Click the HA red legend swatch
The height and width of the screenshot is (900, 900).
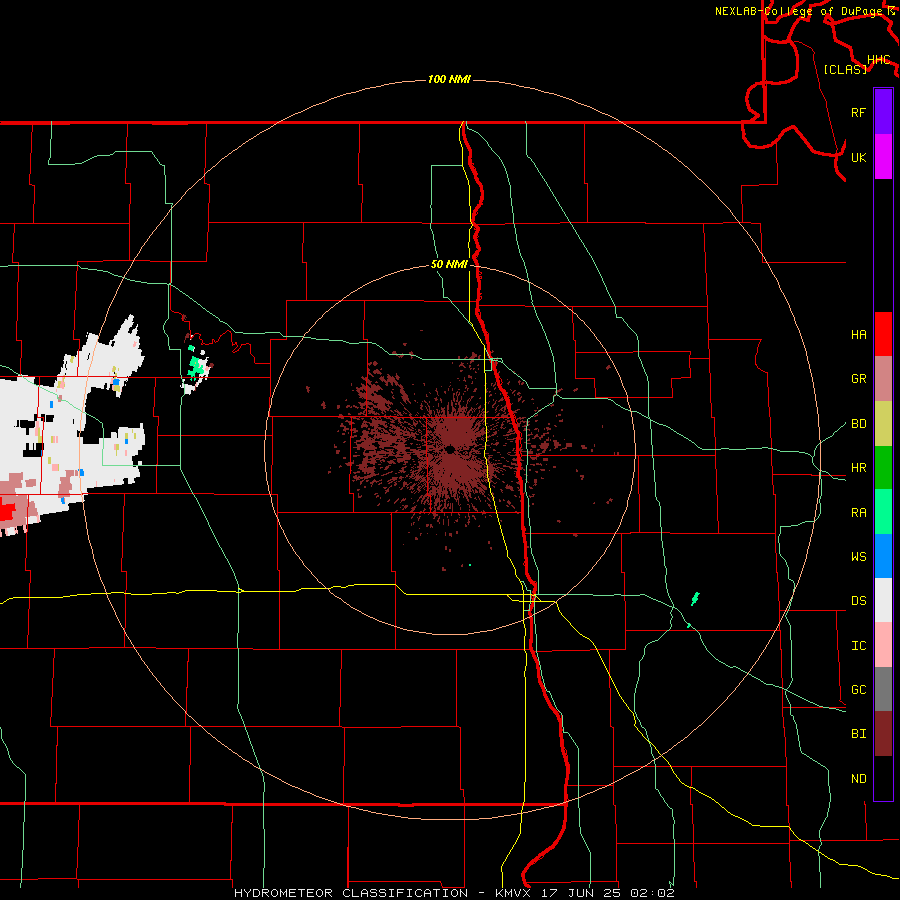click(883, 334)
